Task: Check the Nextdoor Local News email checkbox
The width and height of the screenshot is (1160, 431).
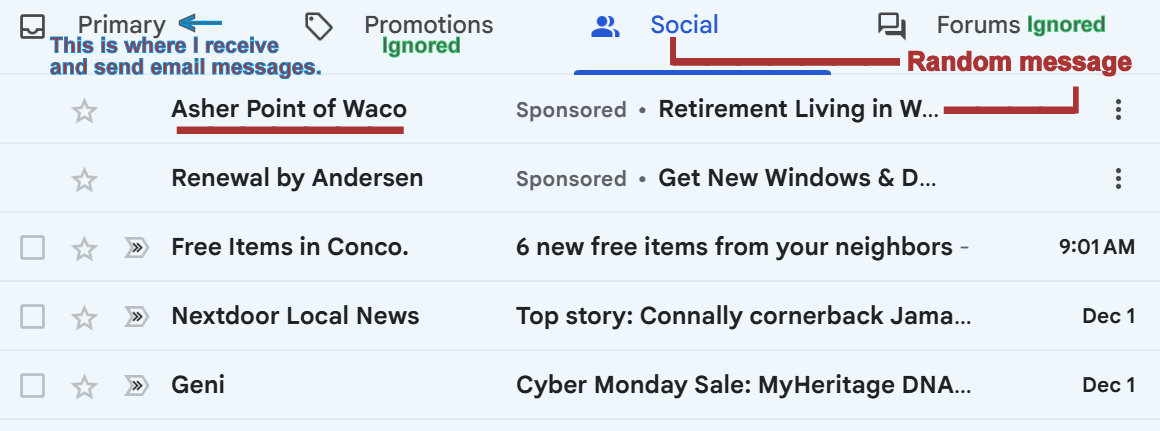Action: coord(33,318)
